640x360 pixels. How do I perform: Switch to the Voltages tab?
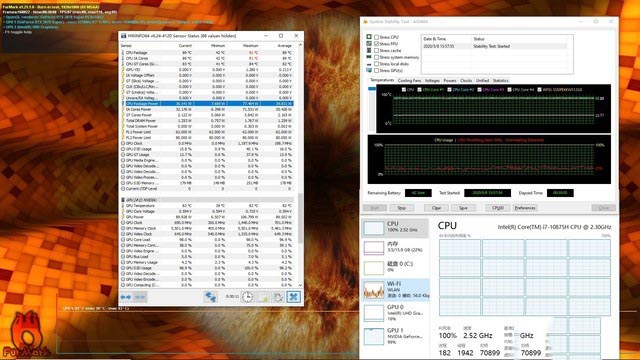432,80
